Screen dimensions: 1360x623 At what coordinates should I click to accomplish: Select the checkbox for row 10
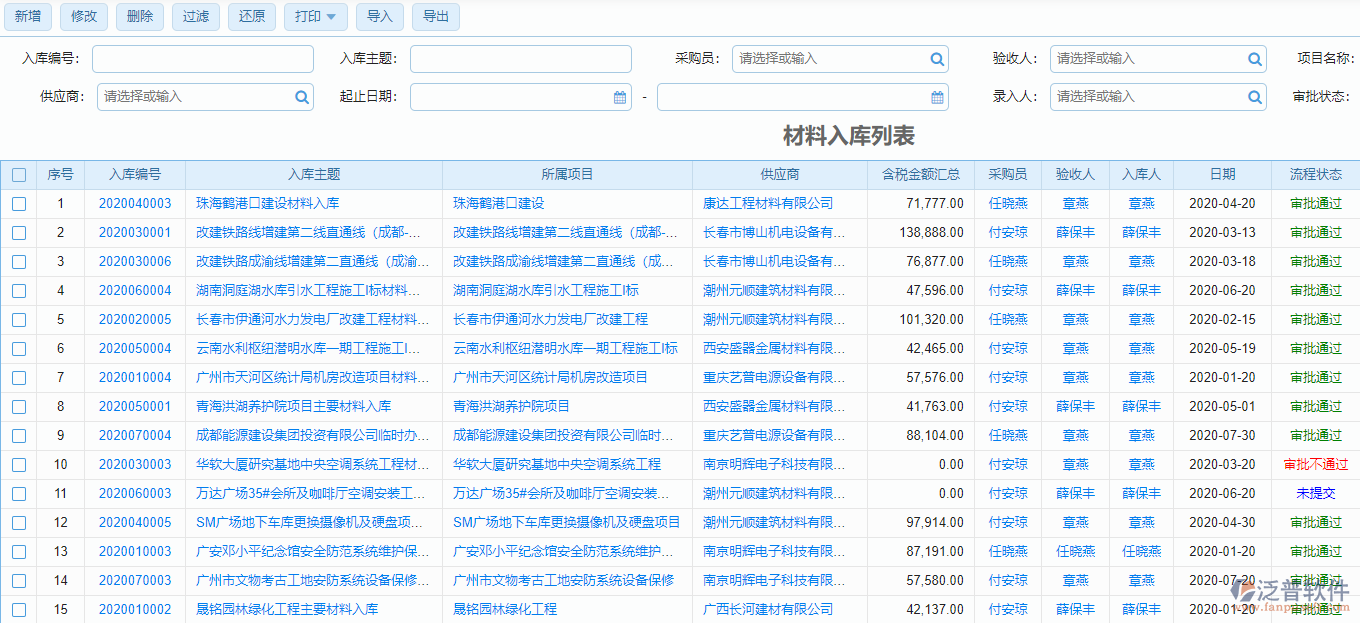coord(19,465)
